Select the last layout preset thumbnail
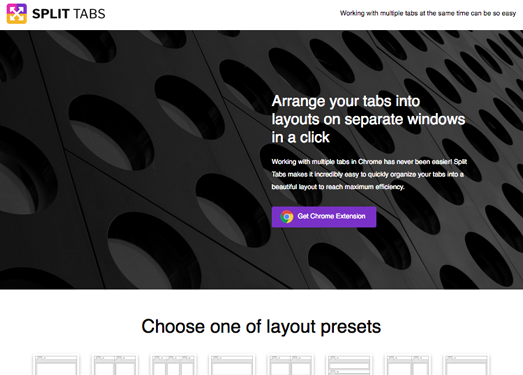The height and width of the screenshot is (375, 523). click(x=466, y=365)
